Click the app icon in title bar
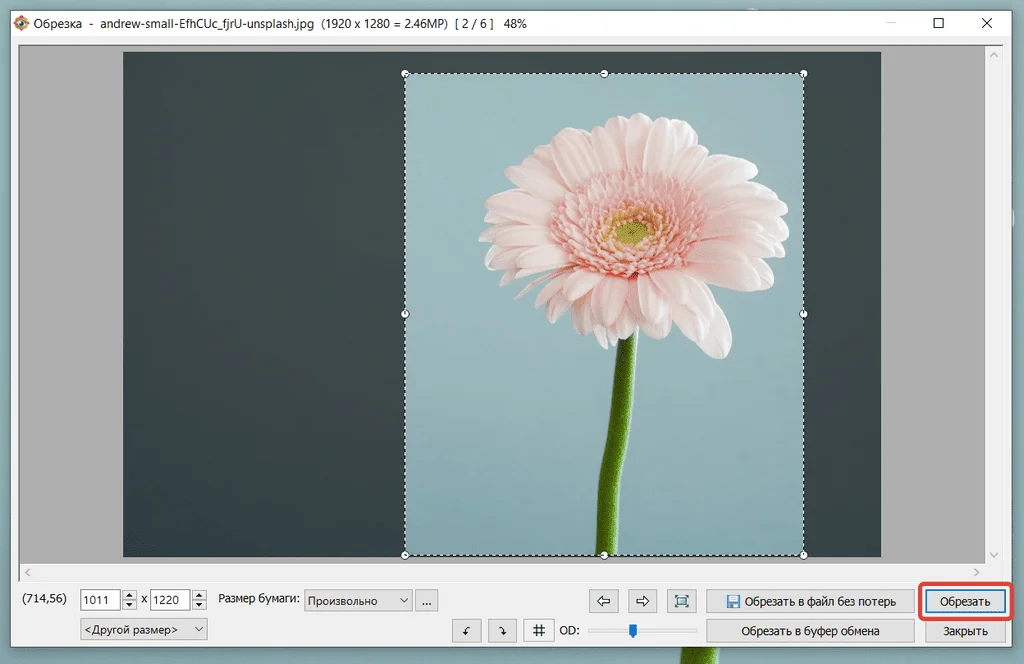 point(21,23)
